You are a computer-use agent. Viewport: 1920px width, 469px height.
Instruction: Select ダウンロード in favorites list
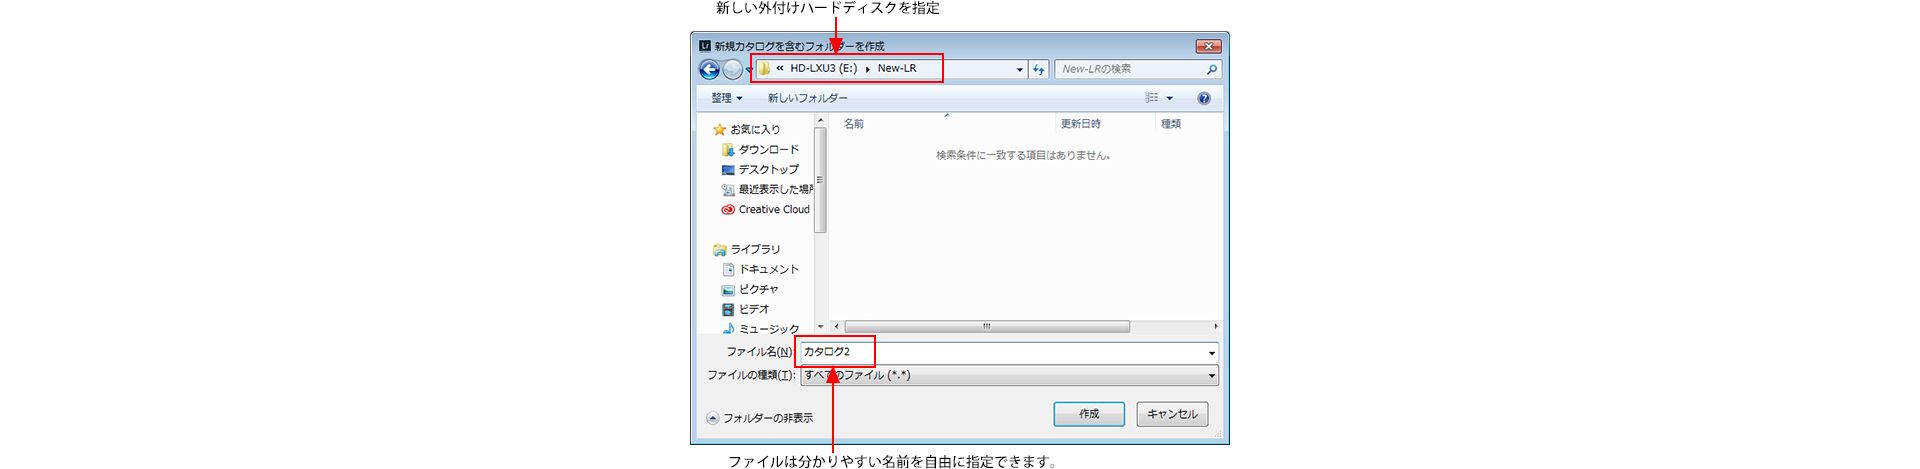tap(769, 149)
